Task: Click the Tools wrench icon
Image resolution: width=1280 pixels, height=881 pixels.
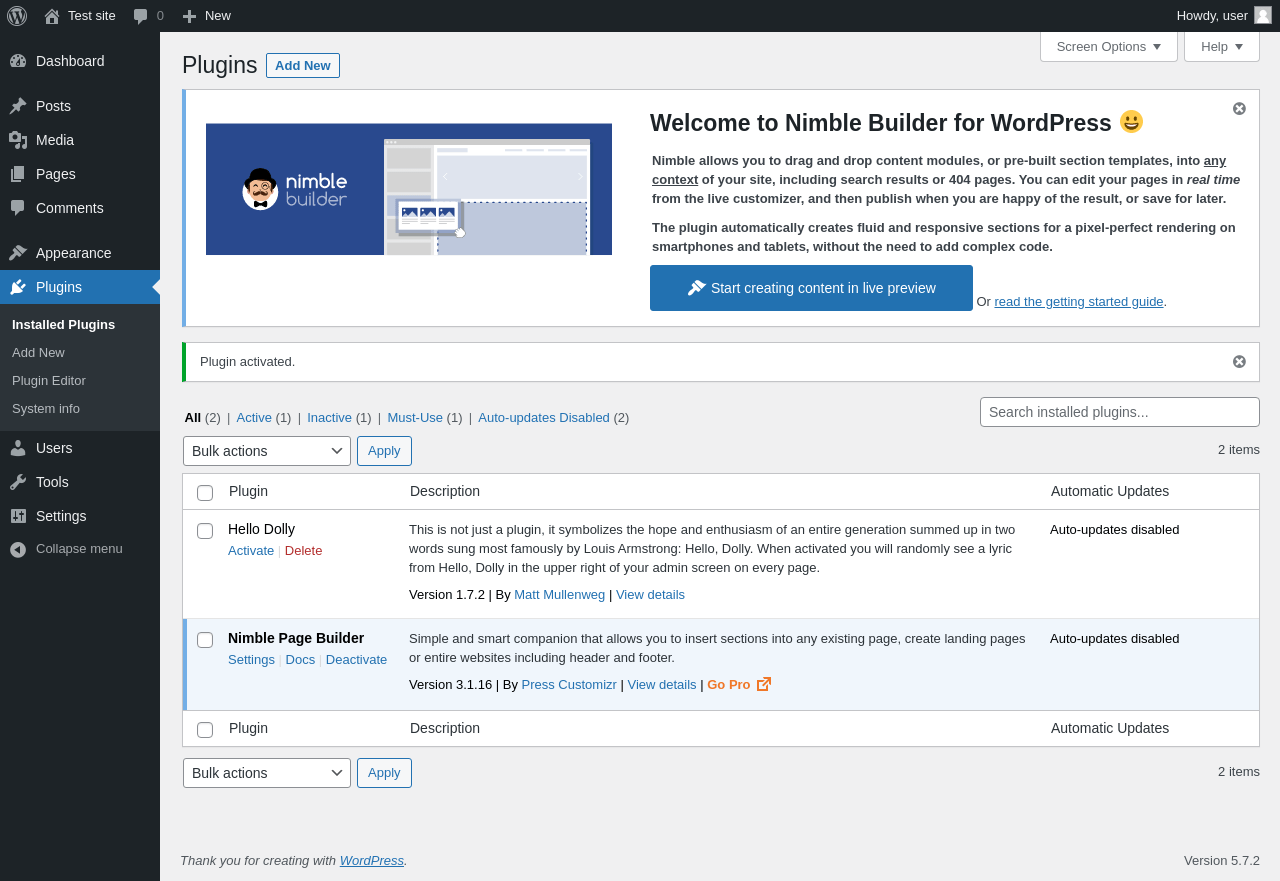Action: click(x=18, y=482)
